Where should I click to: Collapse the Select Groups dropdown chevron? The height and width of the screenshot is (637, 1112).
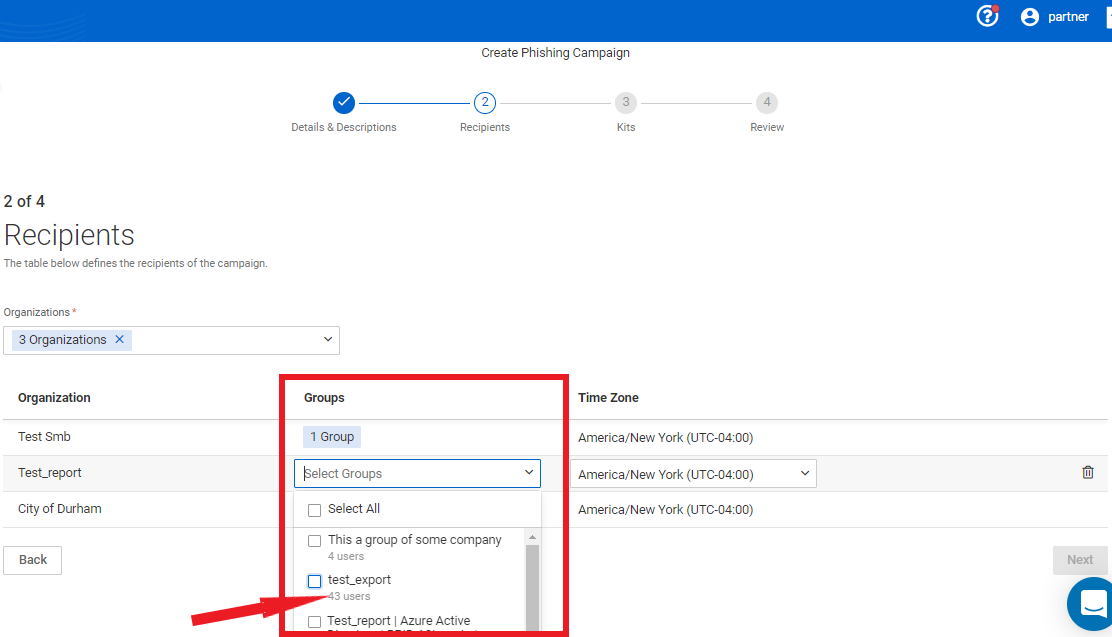pos(528,472)
